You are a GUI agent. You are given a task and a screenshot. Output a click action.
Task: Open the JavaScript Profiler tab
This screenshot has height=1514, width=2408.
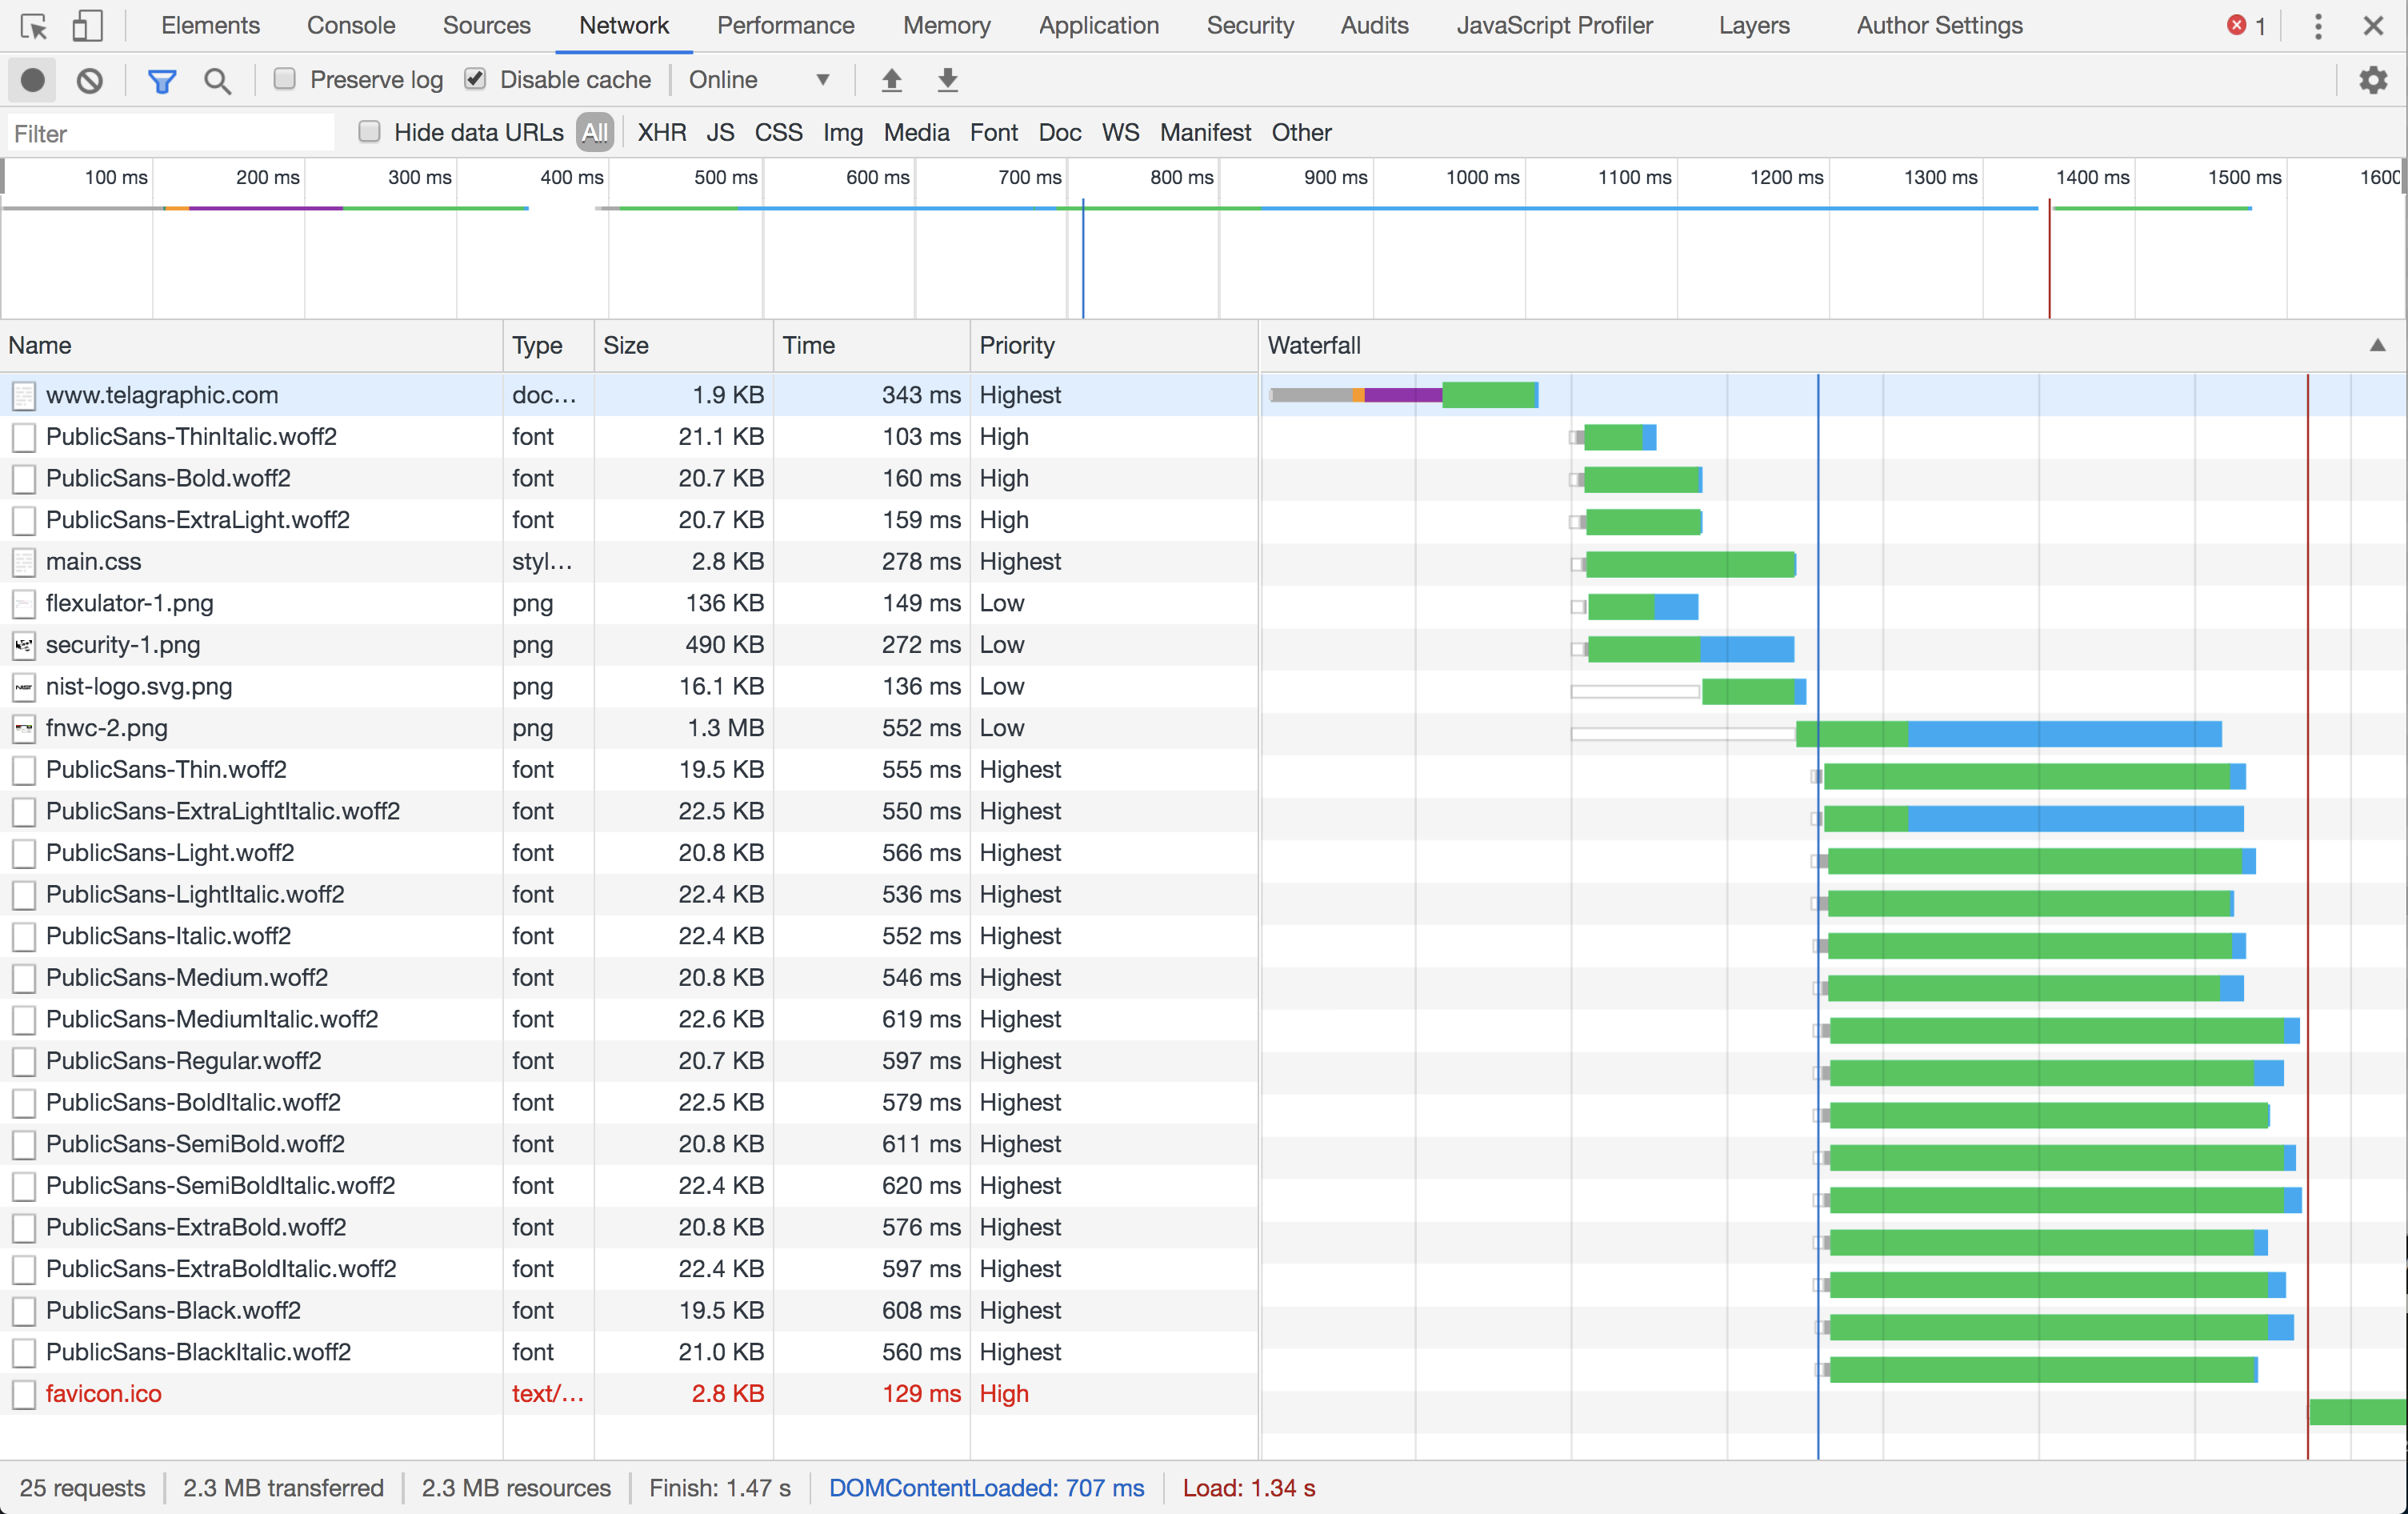point(1554,26)
